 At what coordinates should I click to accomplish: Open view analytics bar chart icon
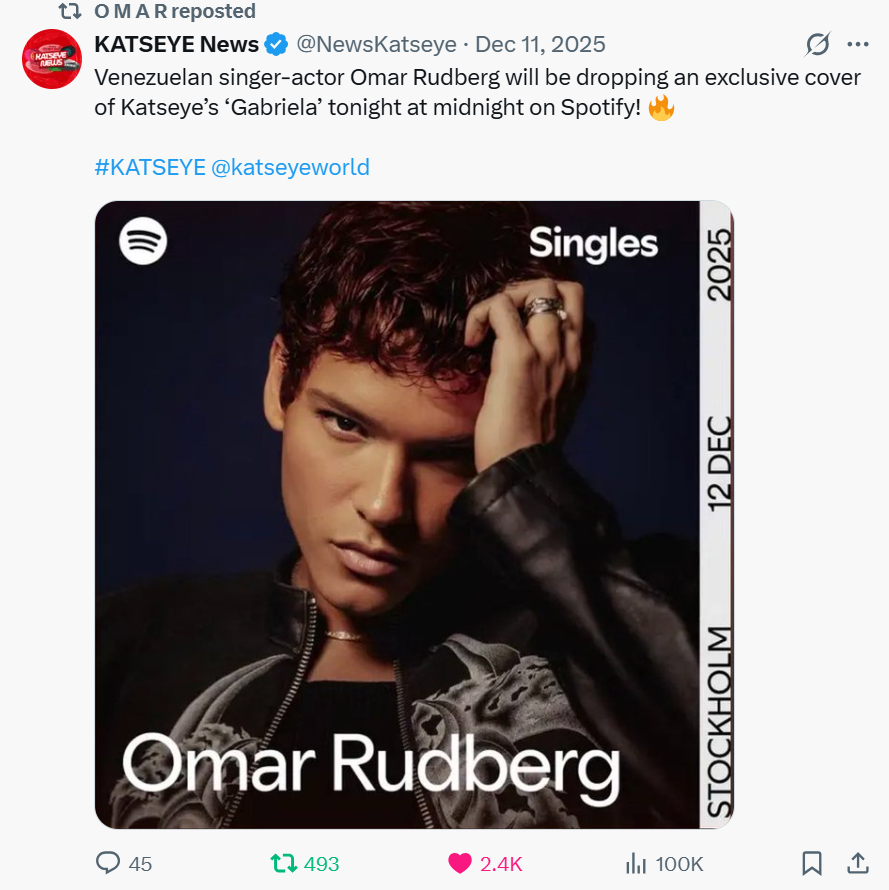(634, 863)
